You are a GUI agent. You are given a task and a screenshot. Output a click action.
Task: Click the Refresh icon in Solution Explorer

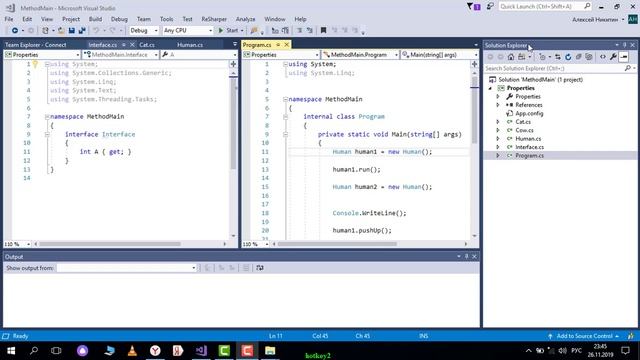(568, 57)
